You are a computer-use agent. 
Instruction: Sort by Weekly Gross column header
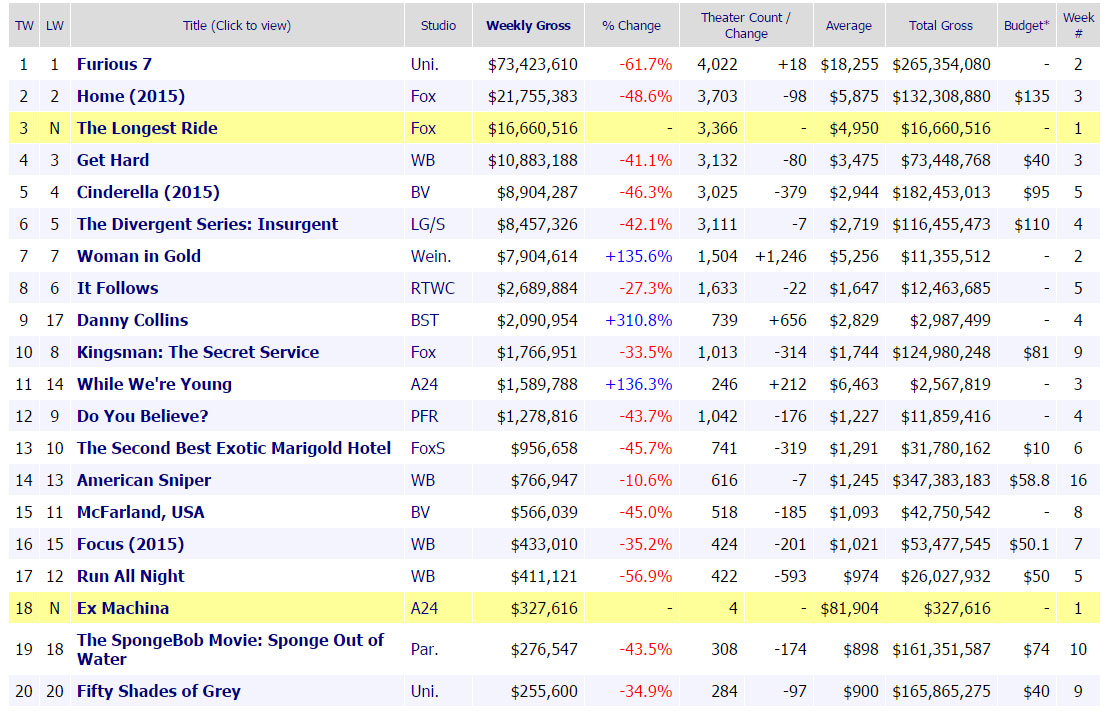click(x=528, y=26)
